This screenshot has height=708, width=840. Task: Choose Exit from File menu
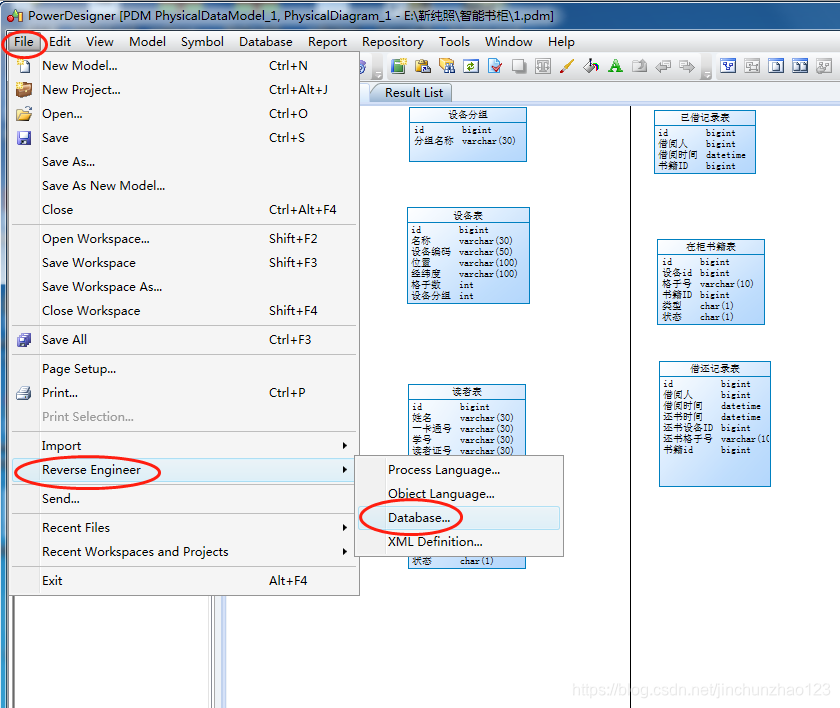click(x=183, y=581)
